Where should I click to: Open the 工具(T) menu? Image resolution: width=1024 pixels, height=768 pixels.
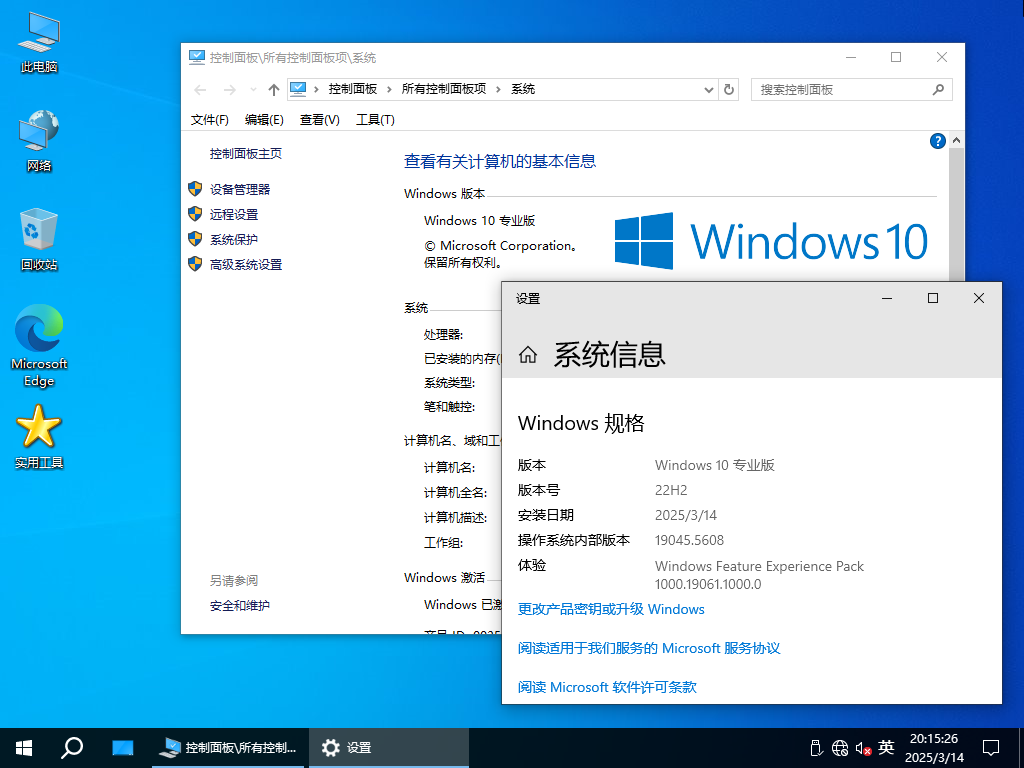(375, 120)
